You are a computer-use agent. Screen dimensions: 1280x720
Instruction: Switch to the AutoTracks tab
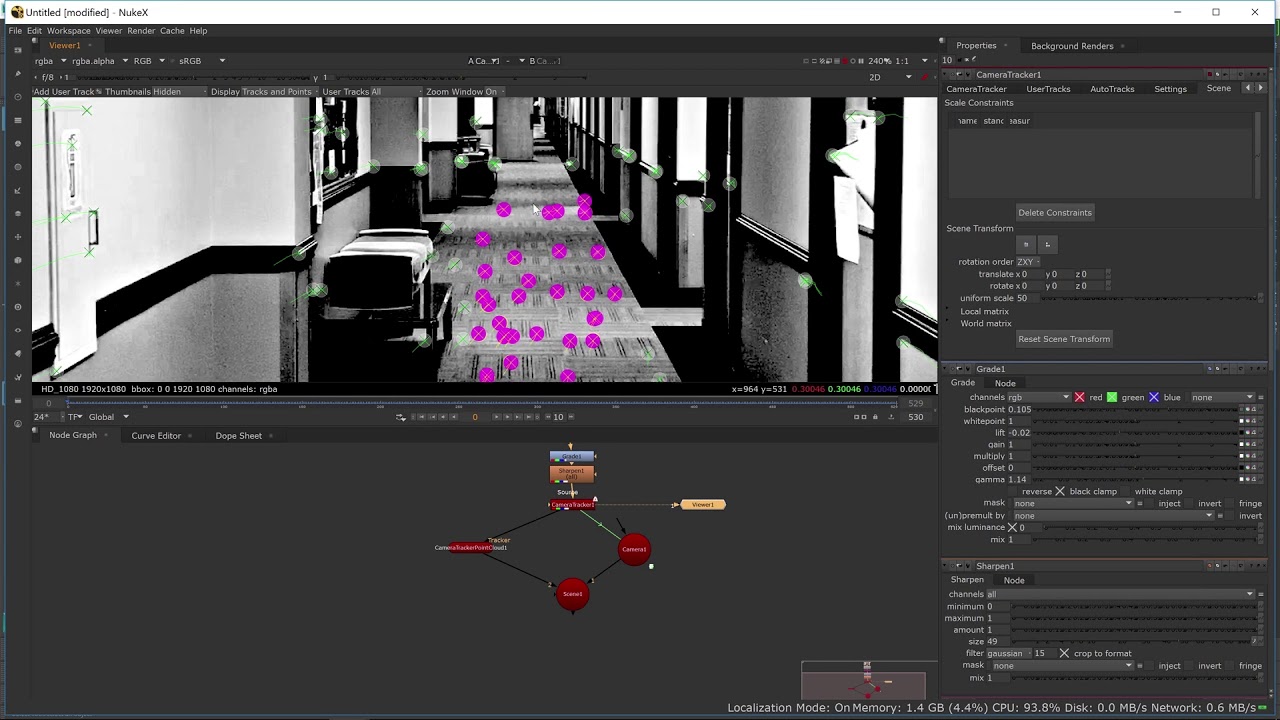1112,89
